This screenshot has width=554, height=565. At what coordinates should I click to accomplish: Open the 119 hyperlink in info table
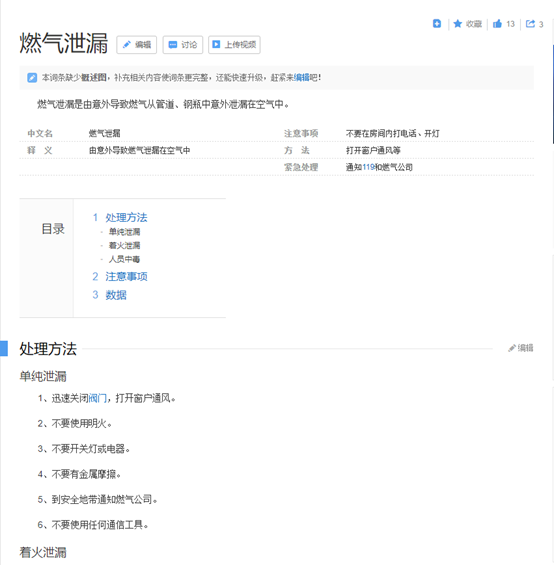368,167
